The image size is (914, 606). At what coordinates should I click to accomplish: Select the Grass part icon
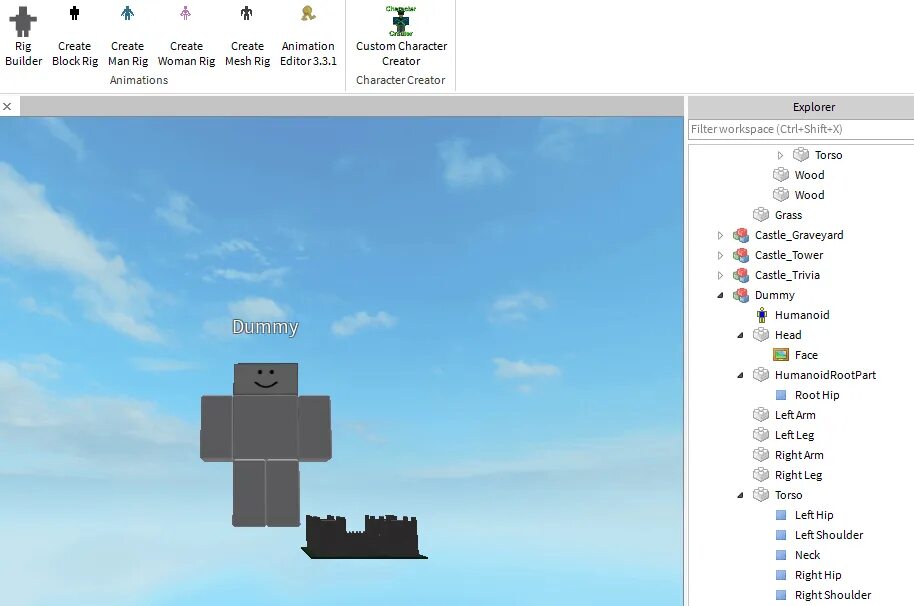click(761, 215)
